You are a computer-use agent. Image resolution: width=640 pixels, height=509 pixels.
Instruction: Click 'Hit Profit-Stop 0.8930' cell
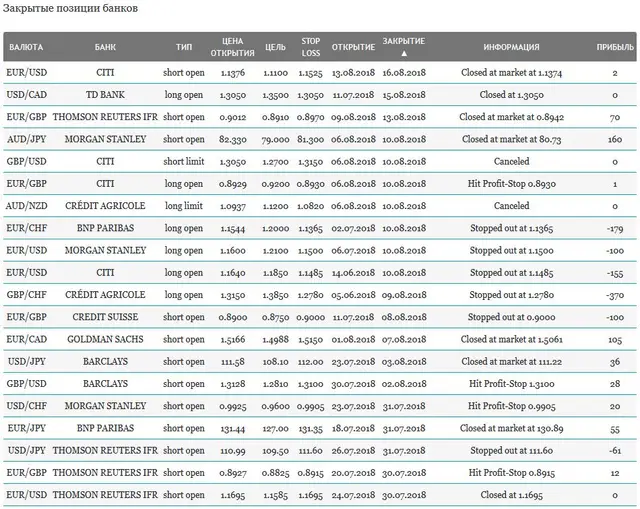(511, 184)
